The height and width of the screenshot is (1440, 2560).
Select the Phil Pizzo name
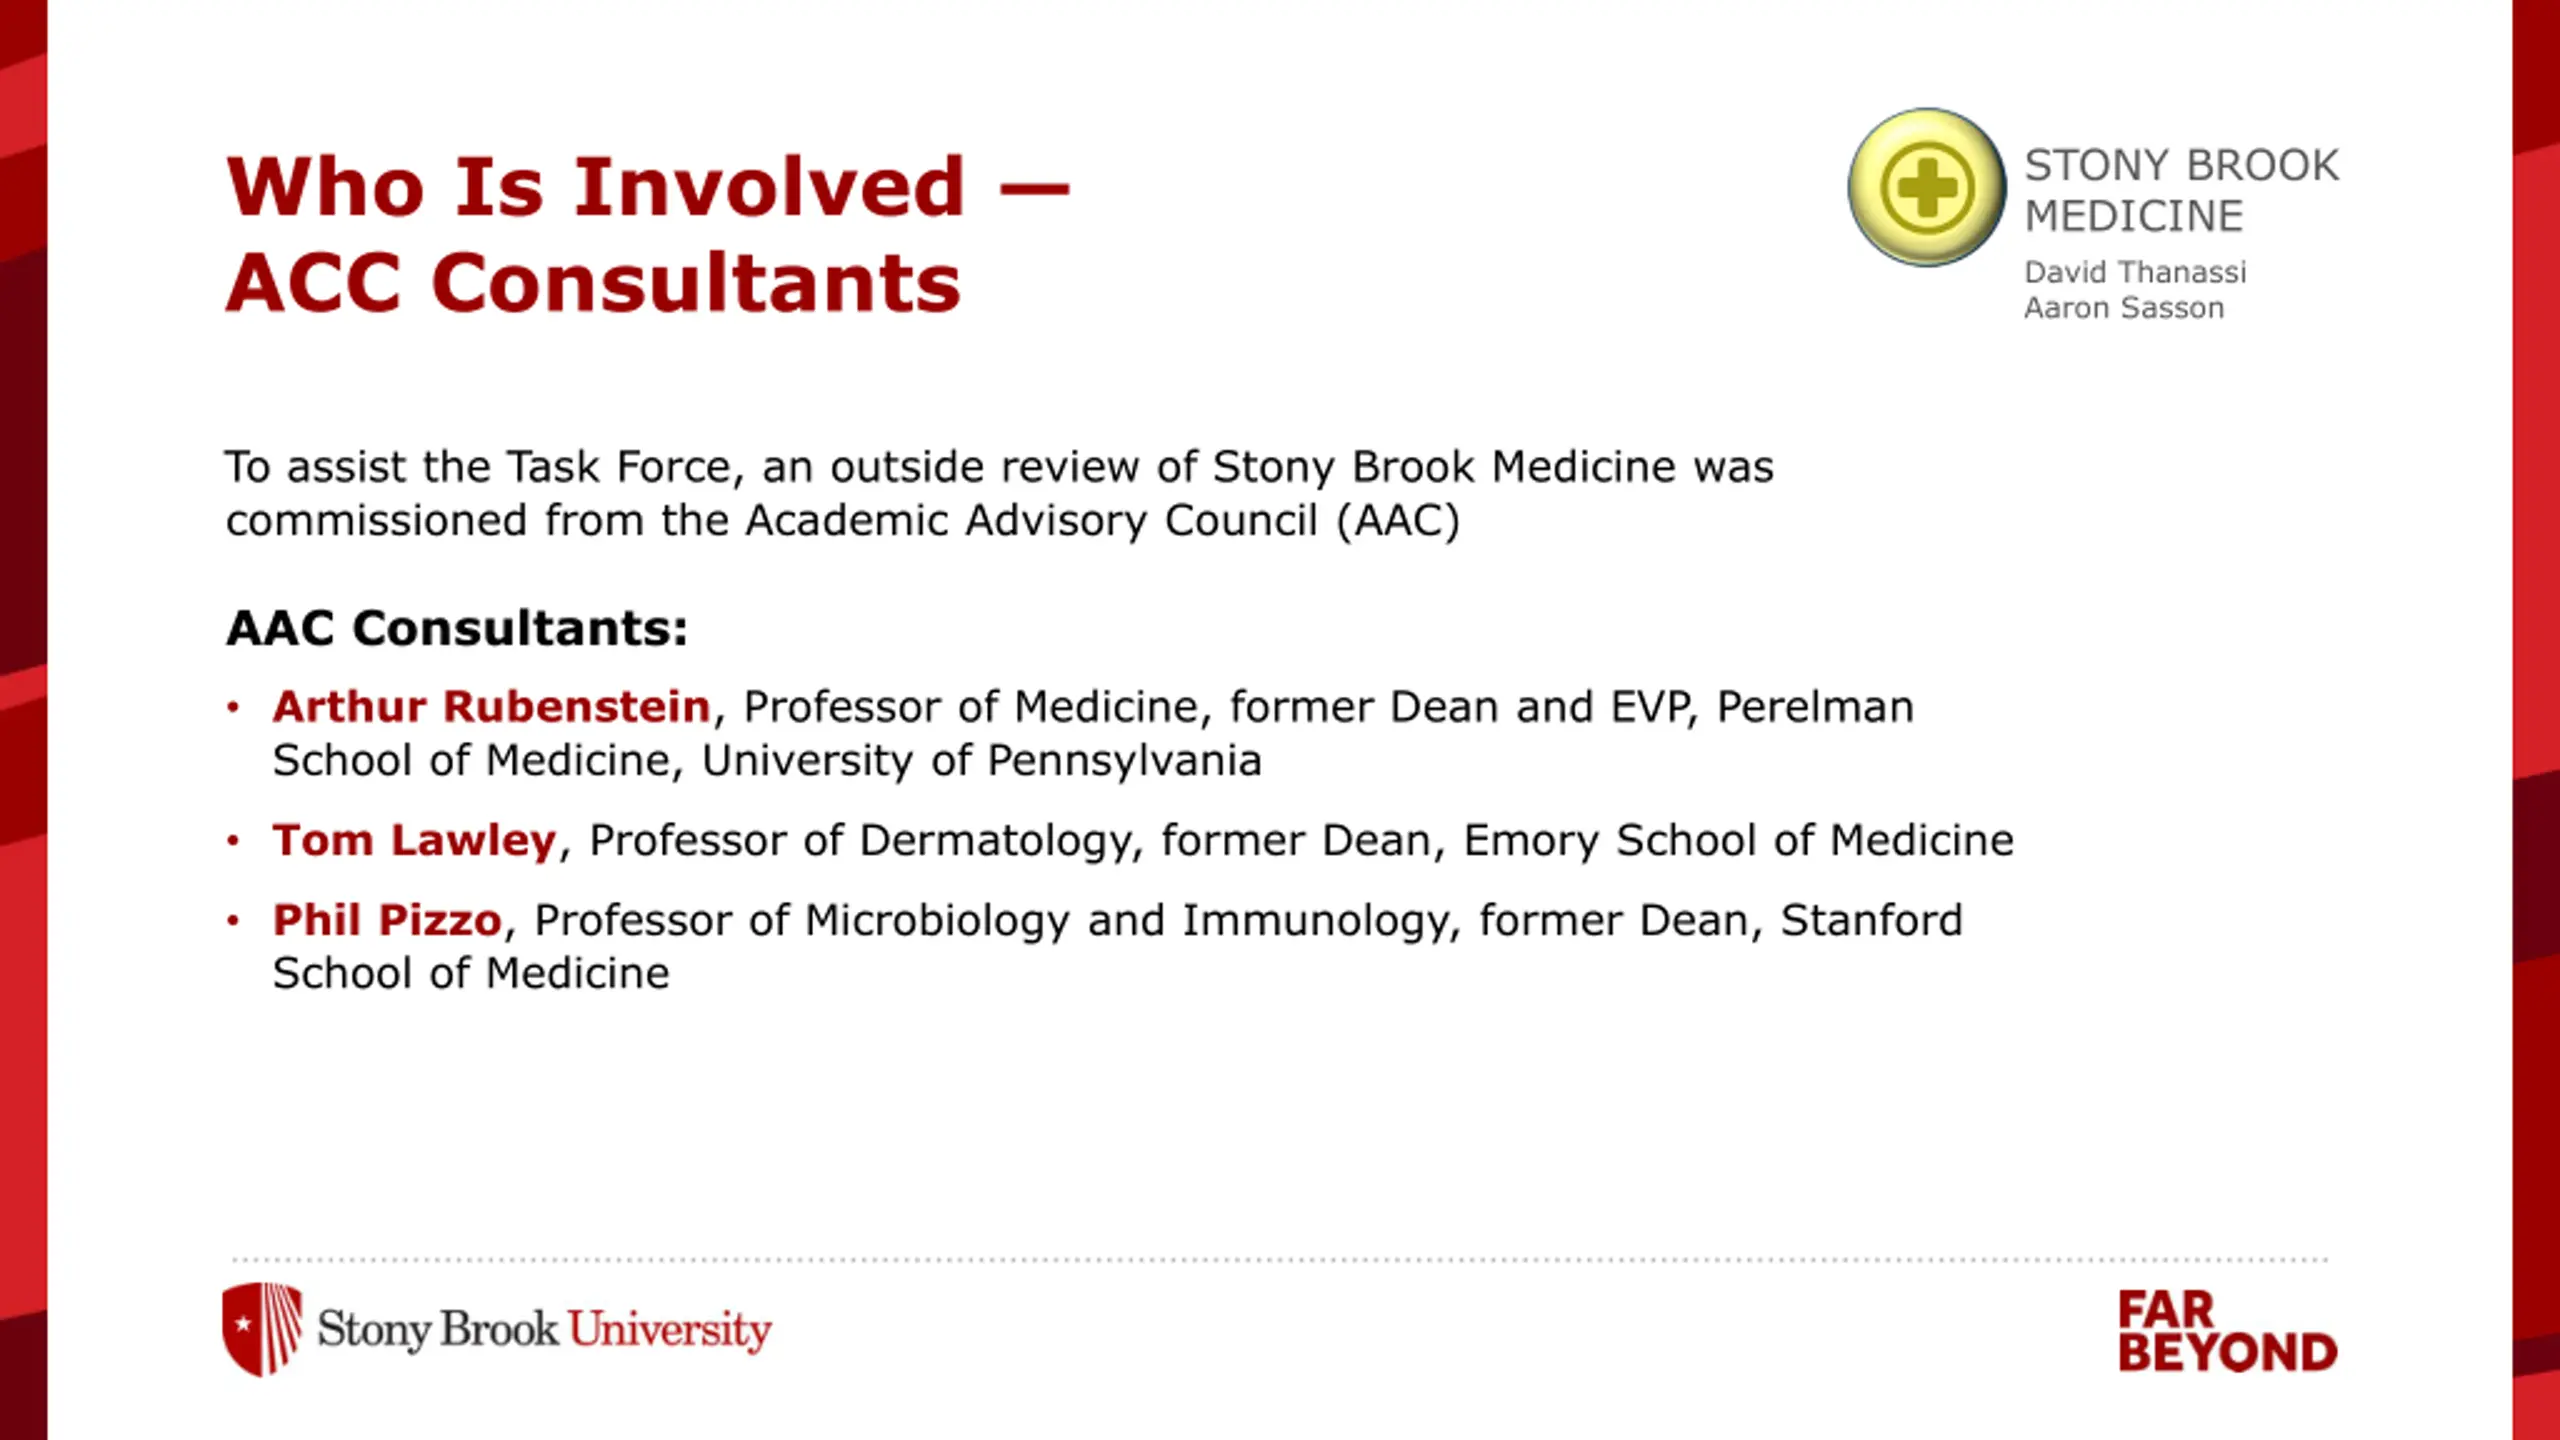click(387, 920)
